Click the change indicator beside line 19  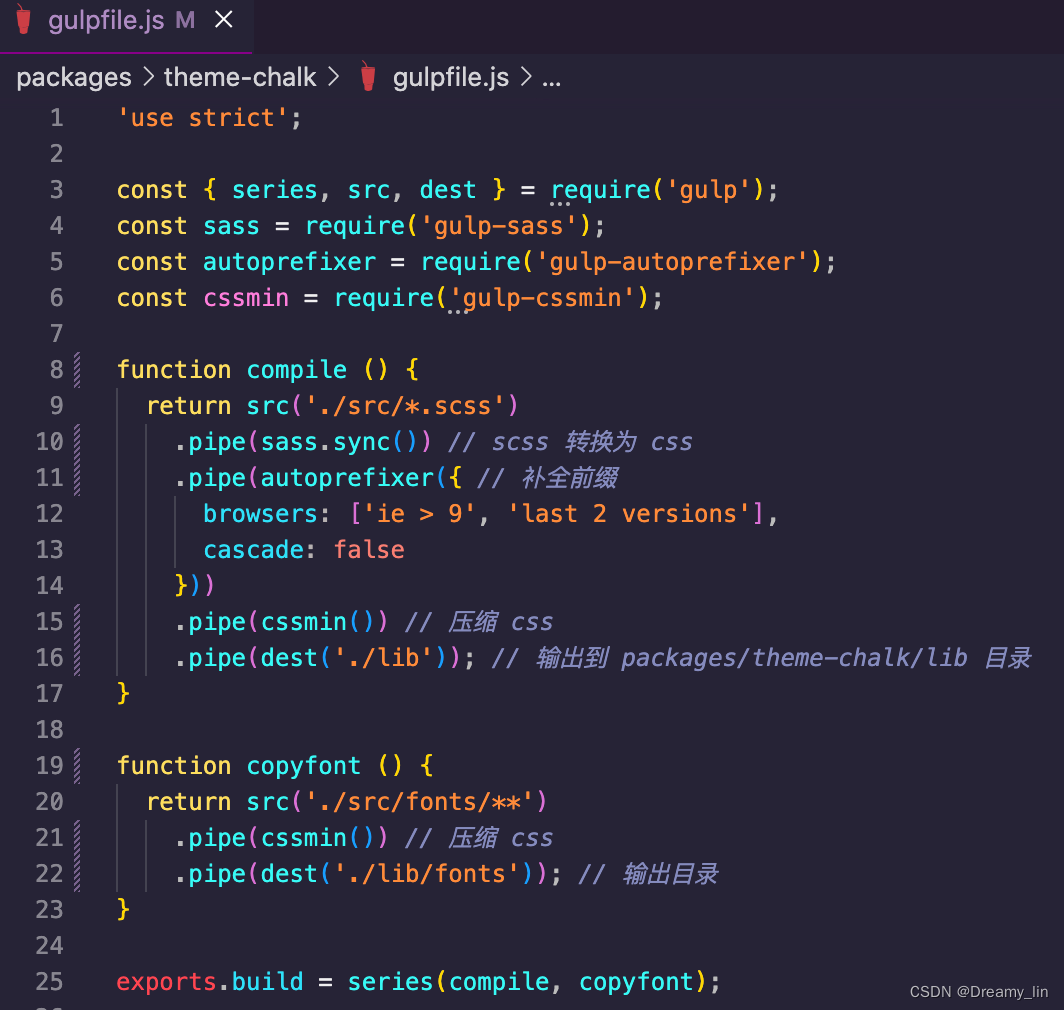tap(77, 766)
